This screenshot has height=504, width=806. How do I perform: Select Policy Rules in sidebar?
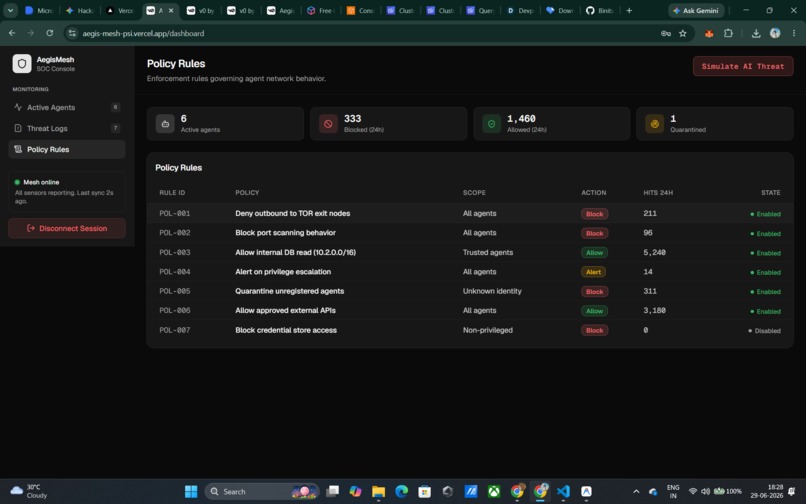pyautogui.click(x=67, y=149)
